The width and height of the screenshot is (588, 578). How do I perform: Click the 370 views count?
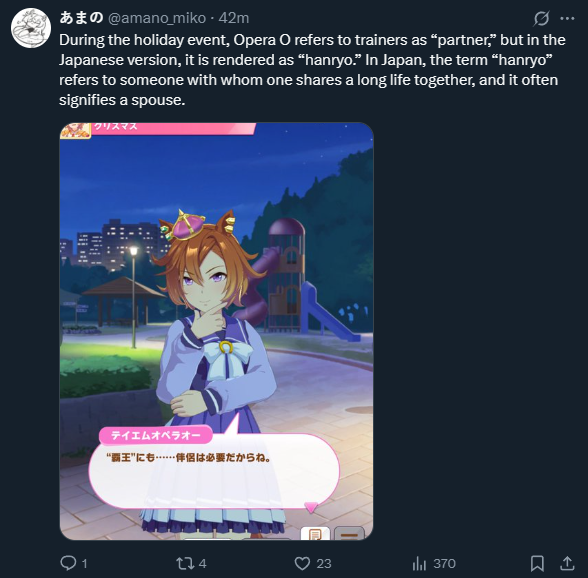tap(444, 563)
